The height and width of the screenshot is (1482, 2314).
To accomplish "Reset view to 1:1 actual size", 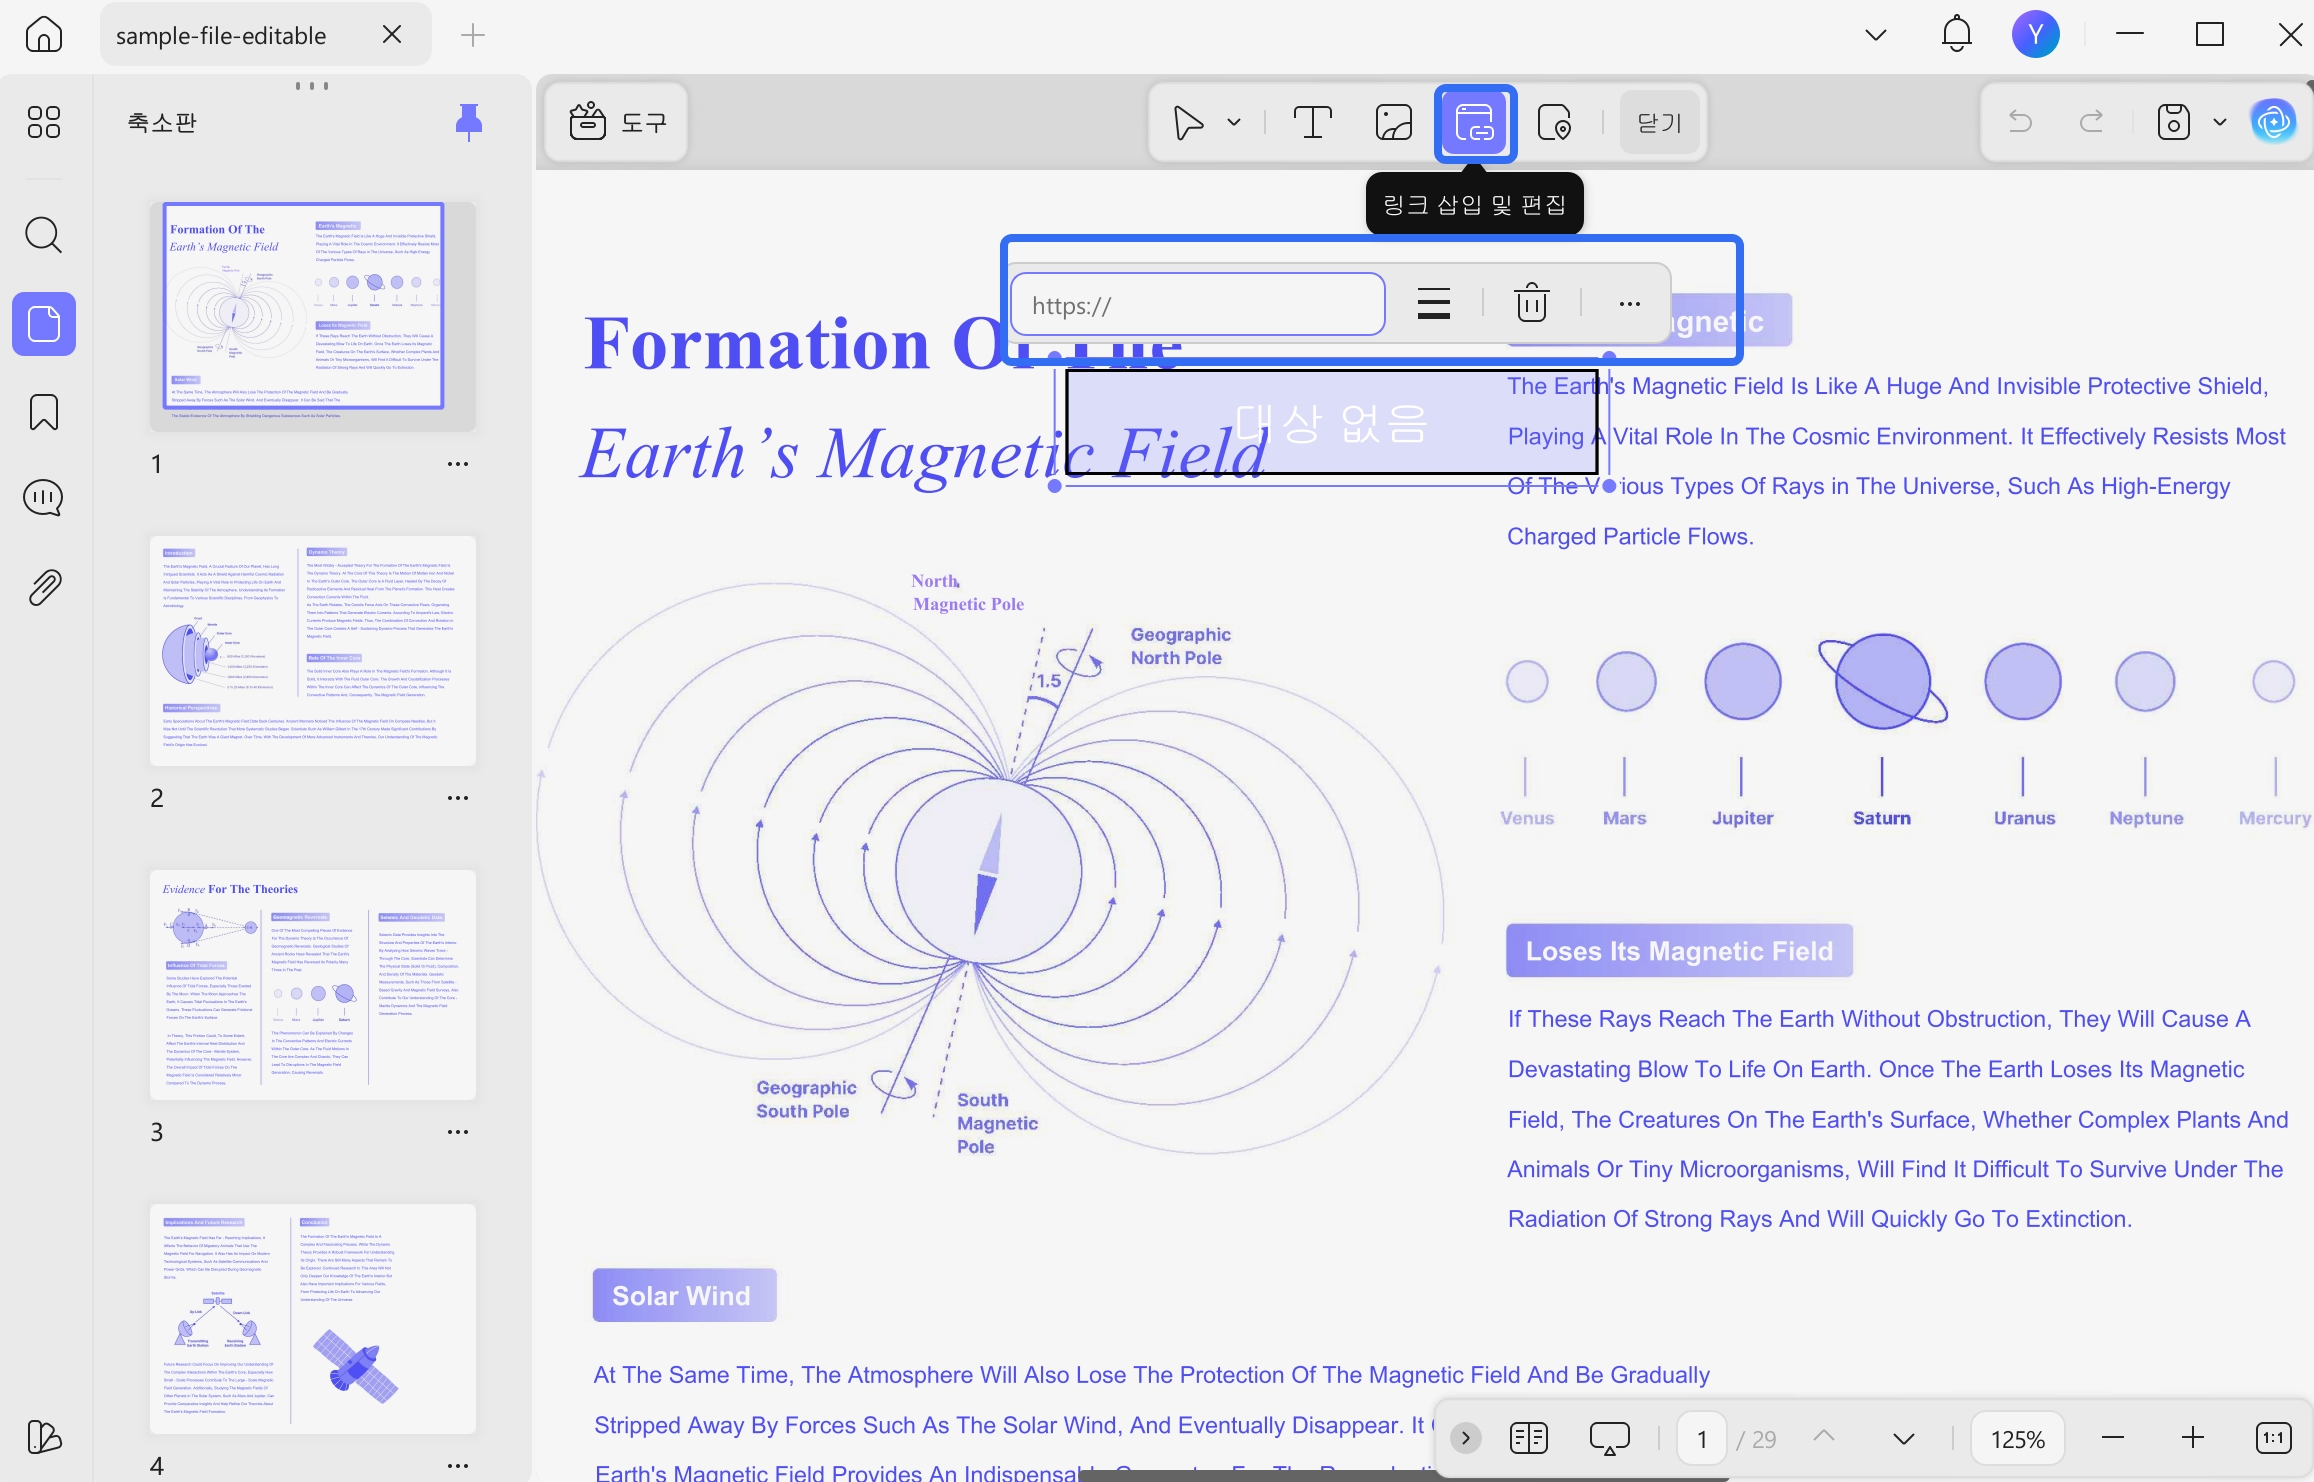I will tap(2274, 1438).
